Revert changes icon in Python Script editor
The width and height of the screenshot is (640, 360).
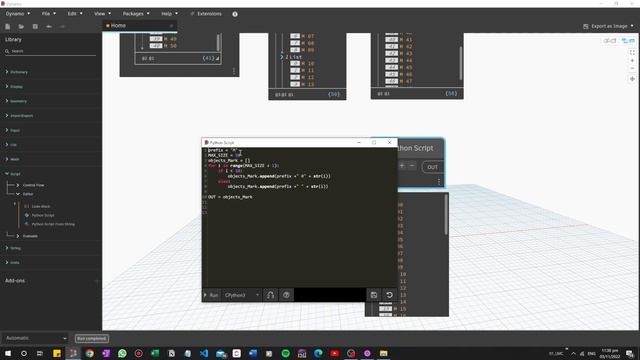(x=389, y=295)
